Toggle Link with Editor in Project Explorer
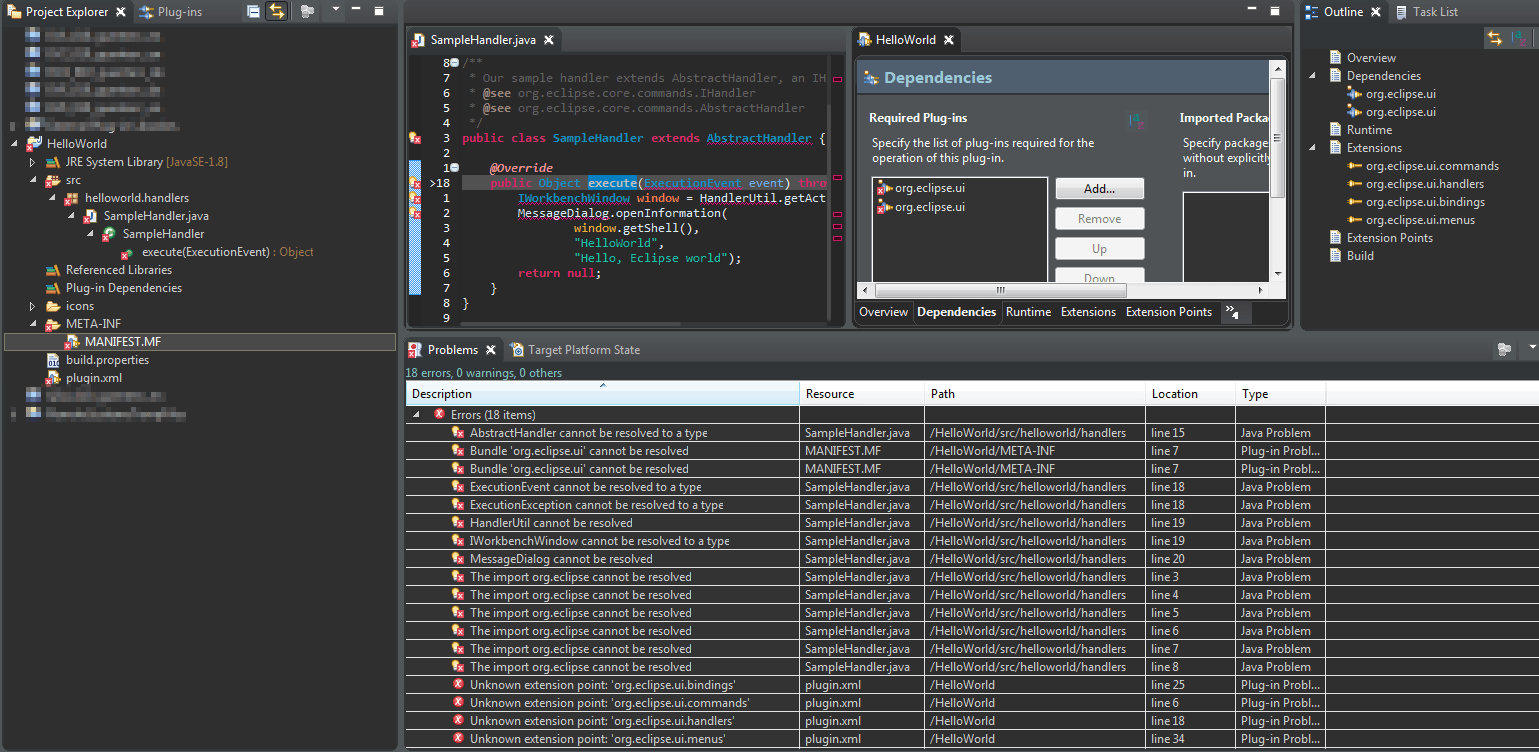This screenshot has width=1539, height=752. pos(276,11)
